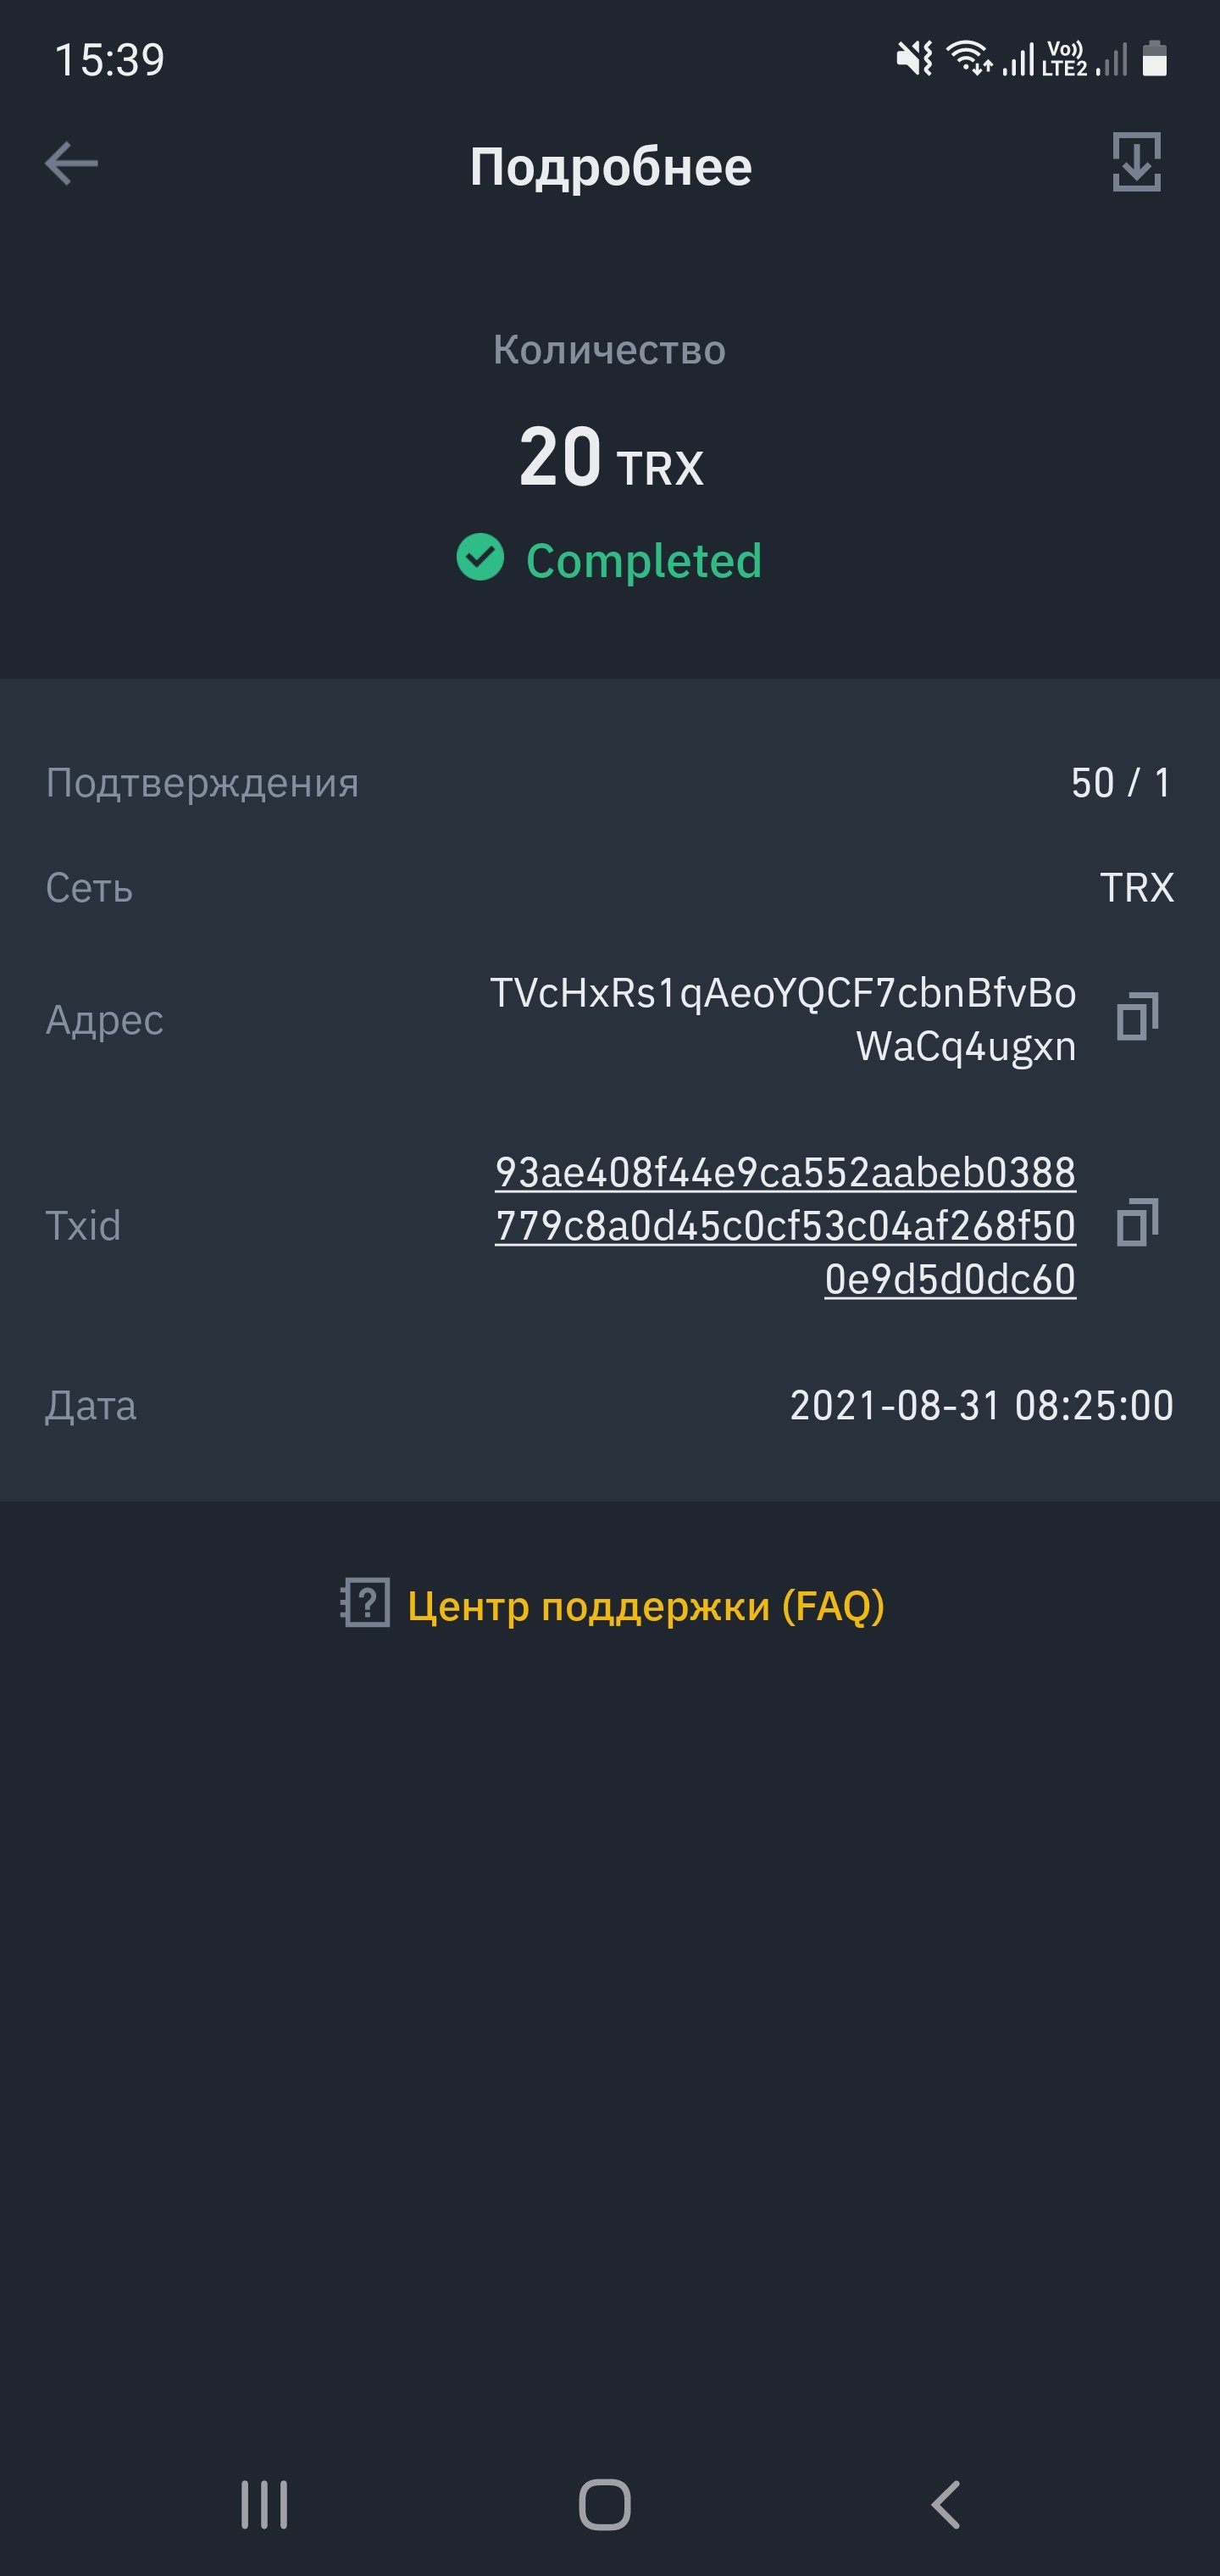The image size is (1220, 2576).
Task: Open Android recent apps button
Action: [264, 2504]
